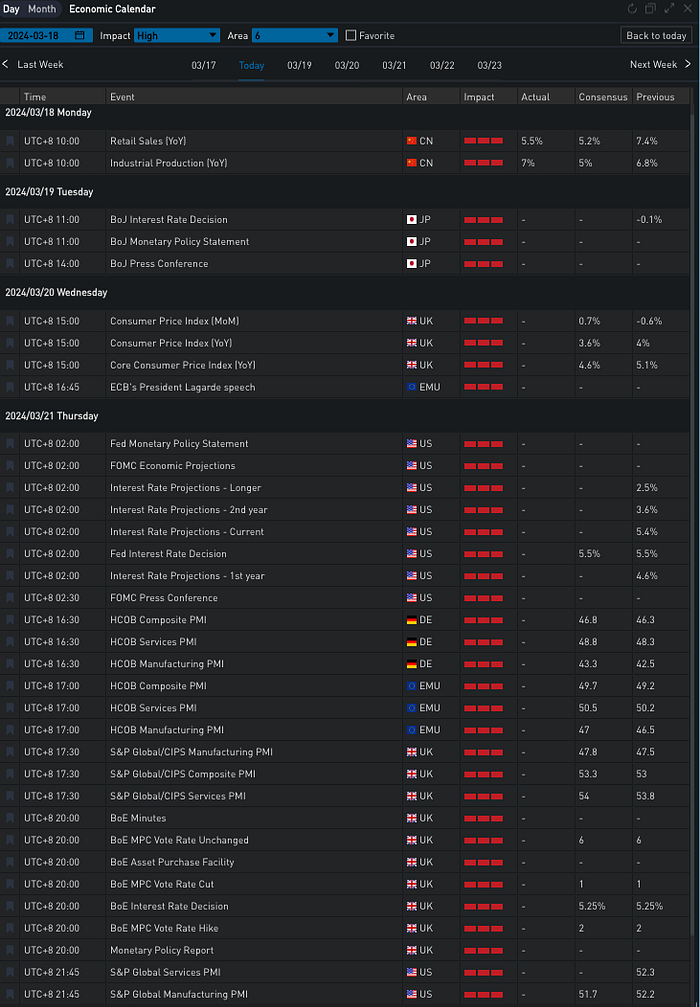This screenshot has width=700, height=1007.
Task: Go to Next Week
Action: pyautogui.click(x=659, y=65)
